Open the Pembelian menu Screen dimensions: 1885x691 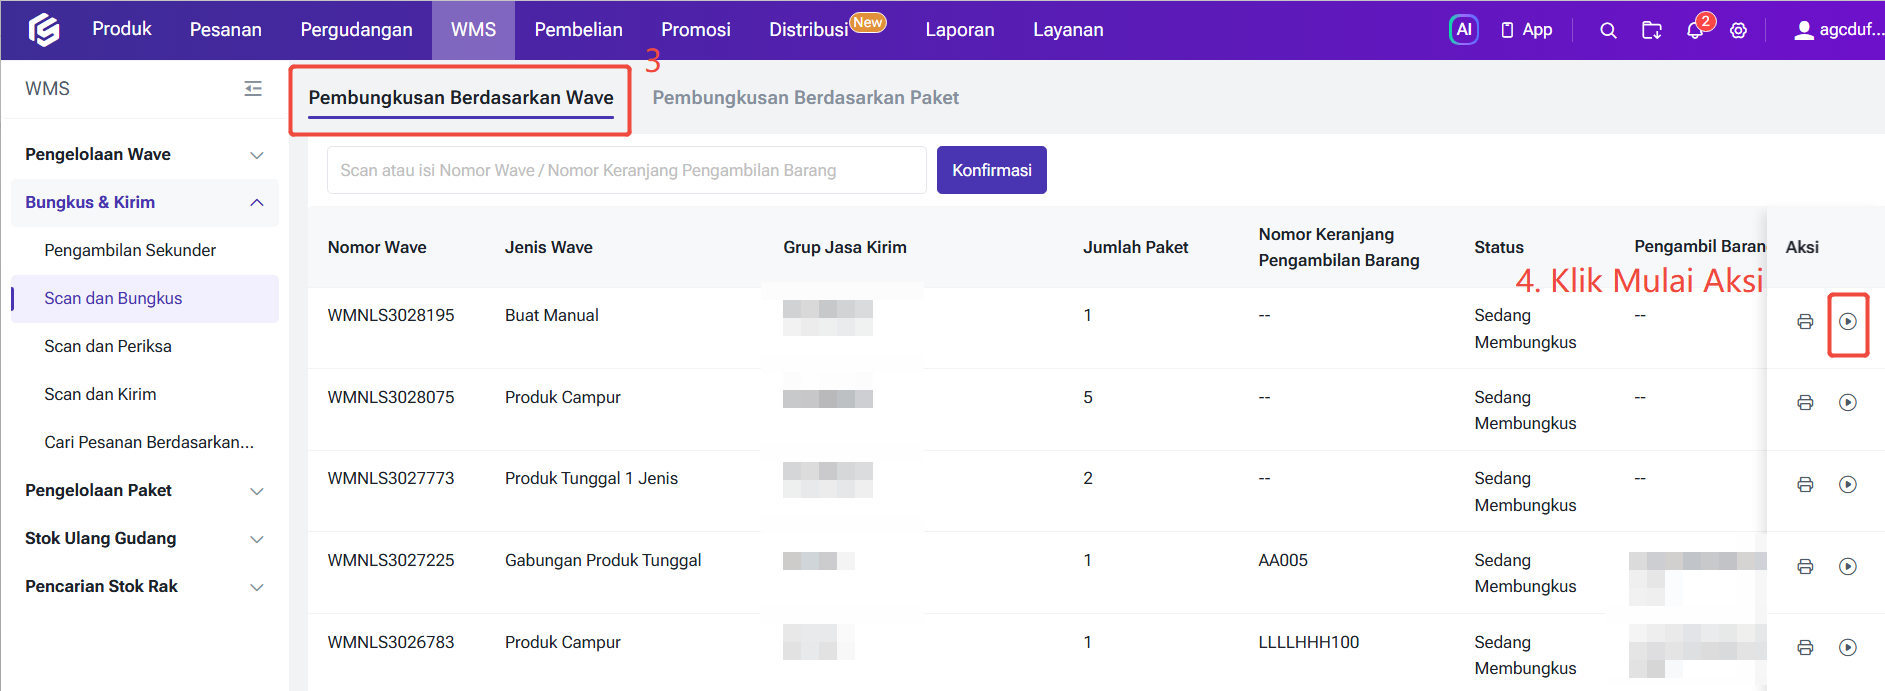(578, 30)
